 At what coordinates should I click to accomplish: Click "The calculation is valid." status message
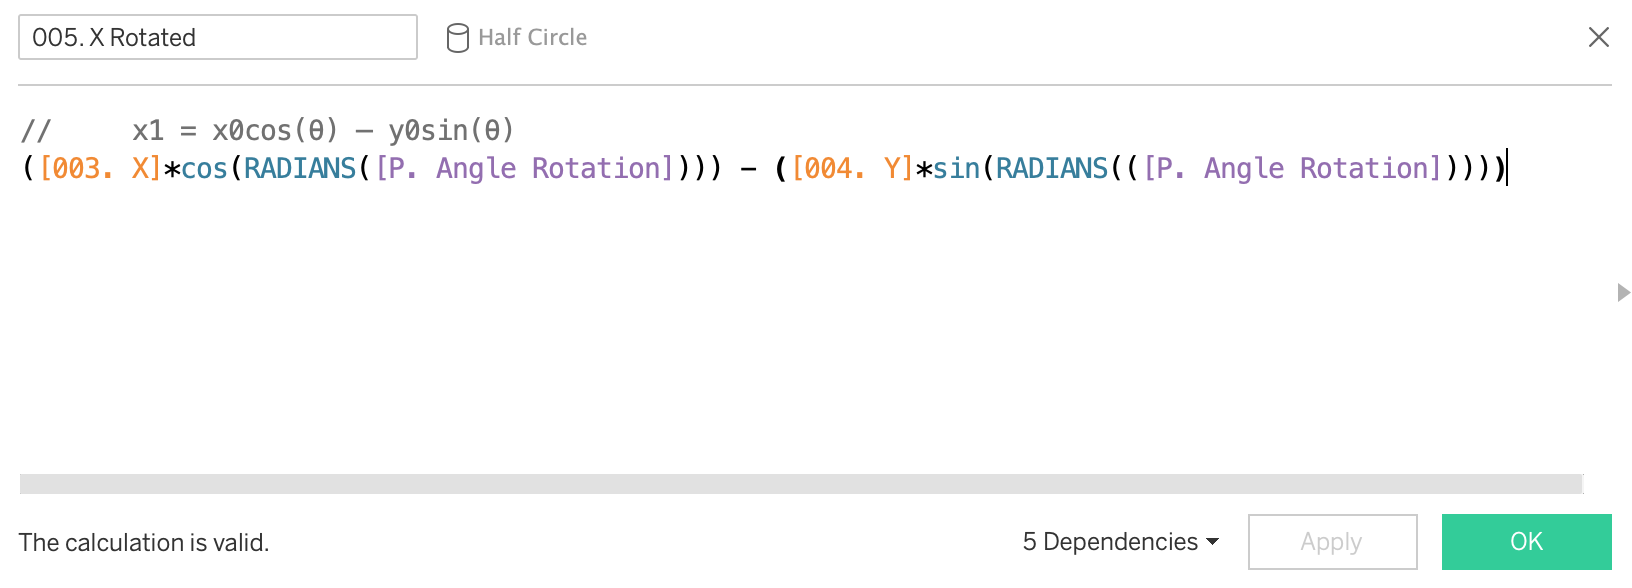pyautogui.click(x=144, y=543)
